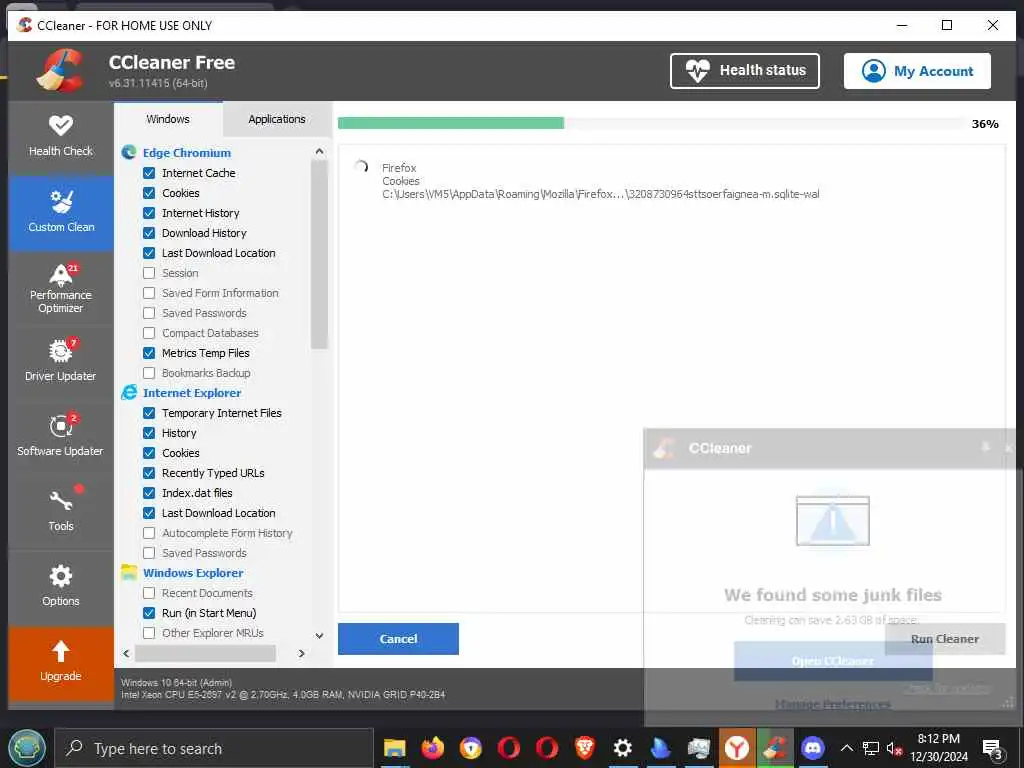
Task: Click the Health status button
Action: tap(744, 71)
